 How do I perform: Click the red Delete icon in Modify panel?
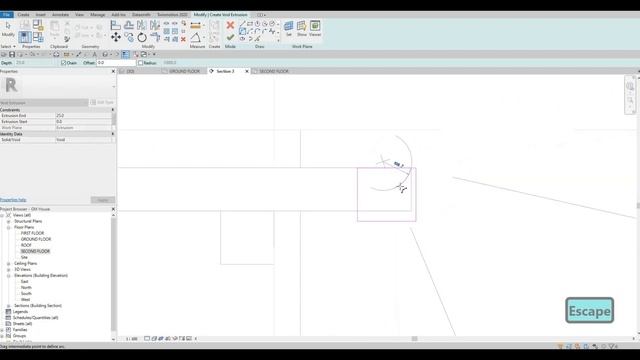coord(183,39)
